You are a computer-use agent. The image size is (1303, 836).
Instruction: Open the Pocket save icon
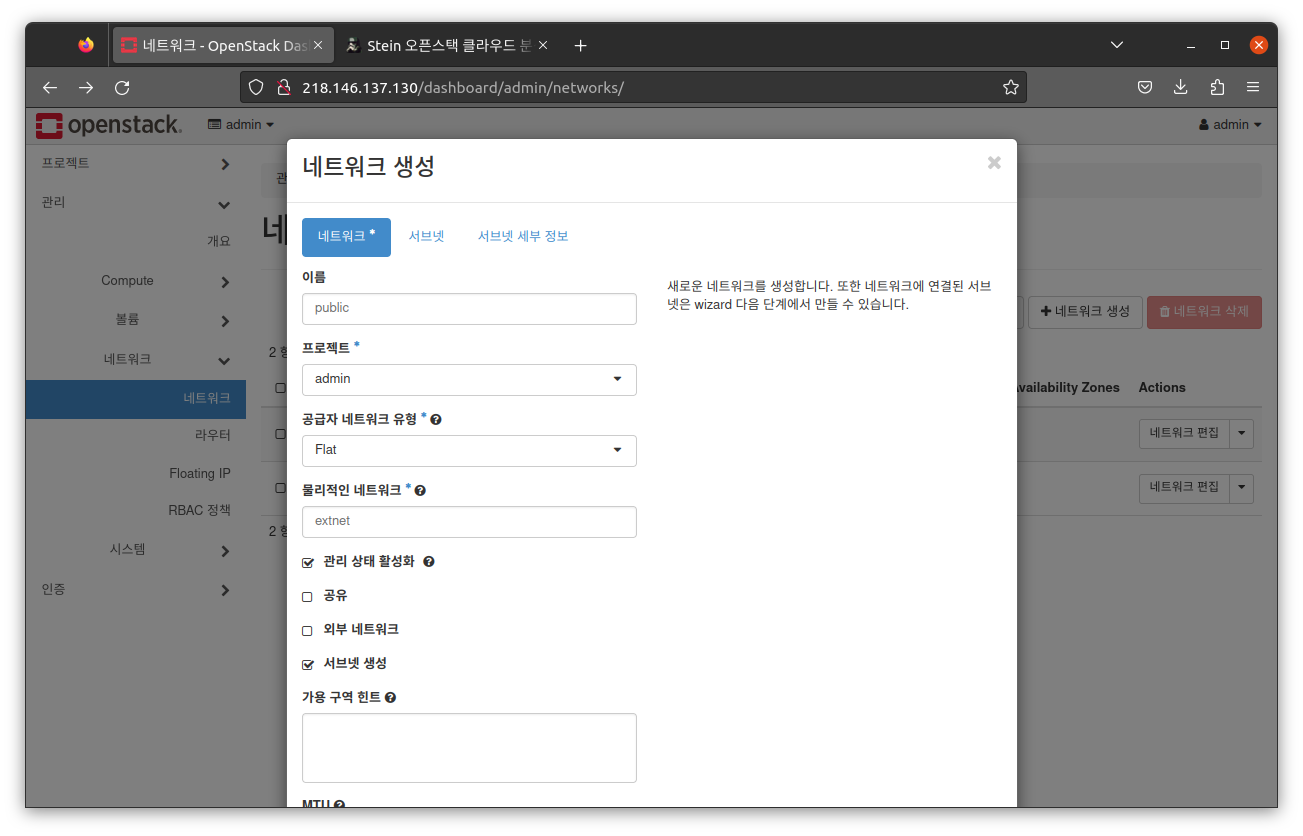click(1145, 87)
